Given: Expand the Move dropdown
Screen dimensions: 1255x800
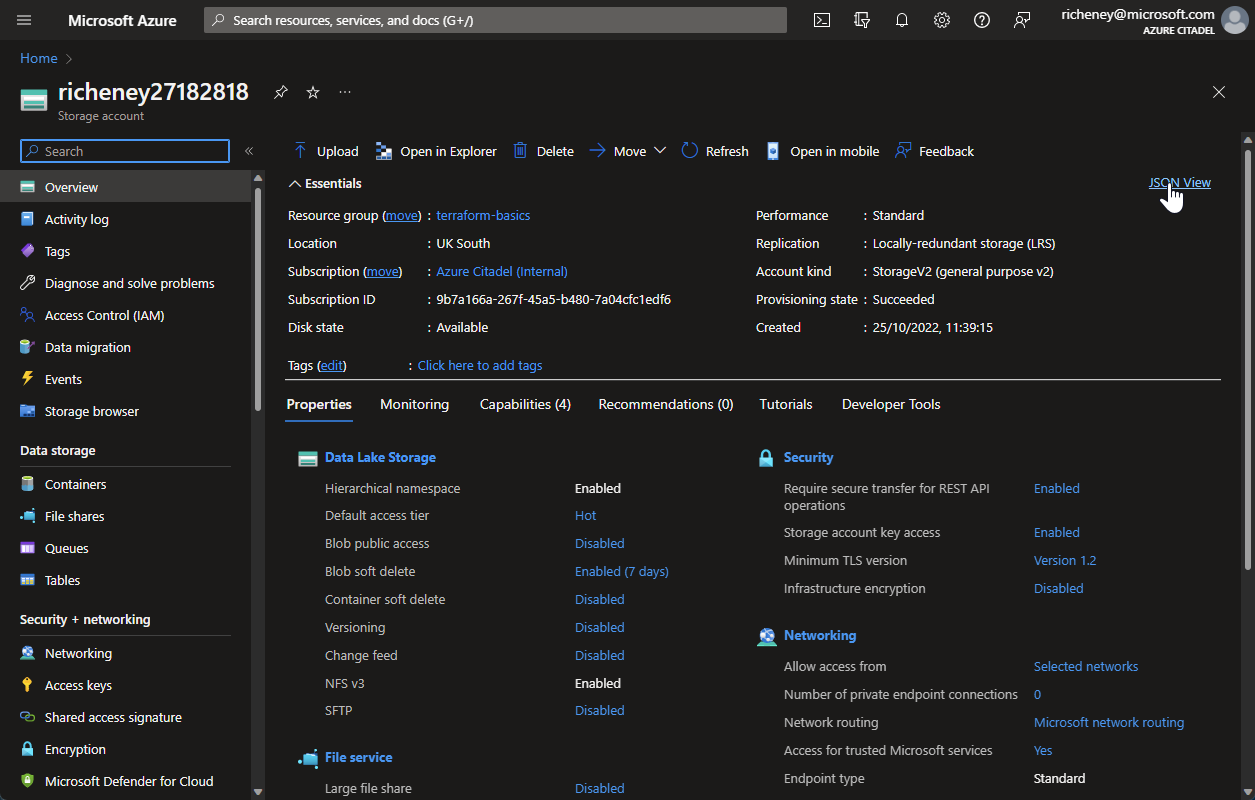Looking at the screenshot, I should point(660,150).
